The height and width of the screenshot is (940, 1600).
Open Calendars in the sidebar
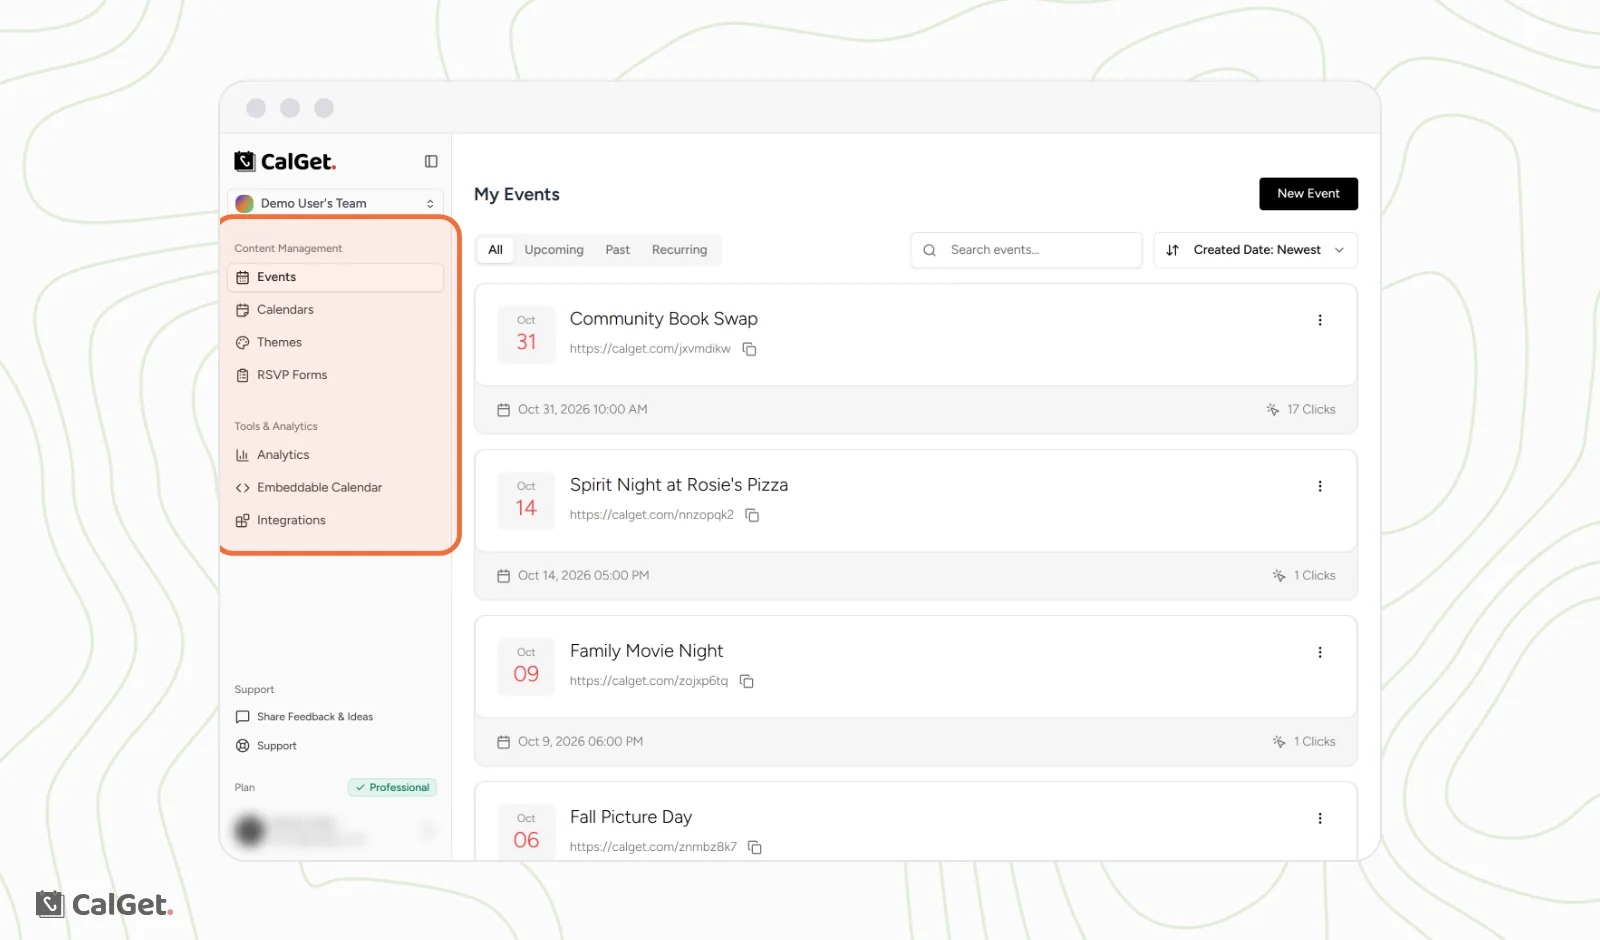point(335,310)
